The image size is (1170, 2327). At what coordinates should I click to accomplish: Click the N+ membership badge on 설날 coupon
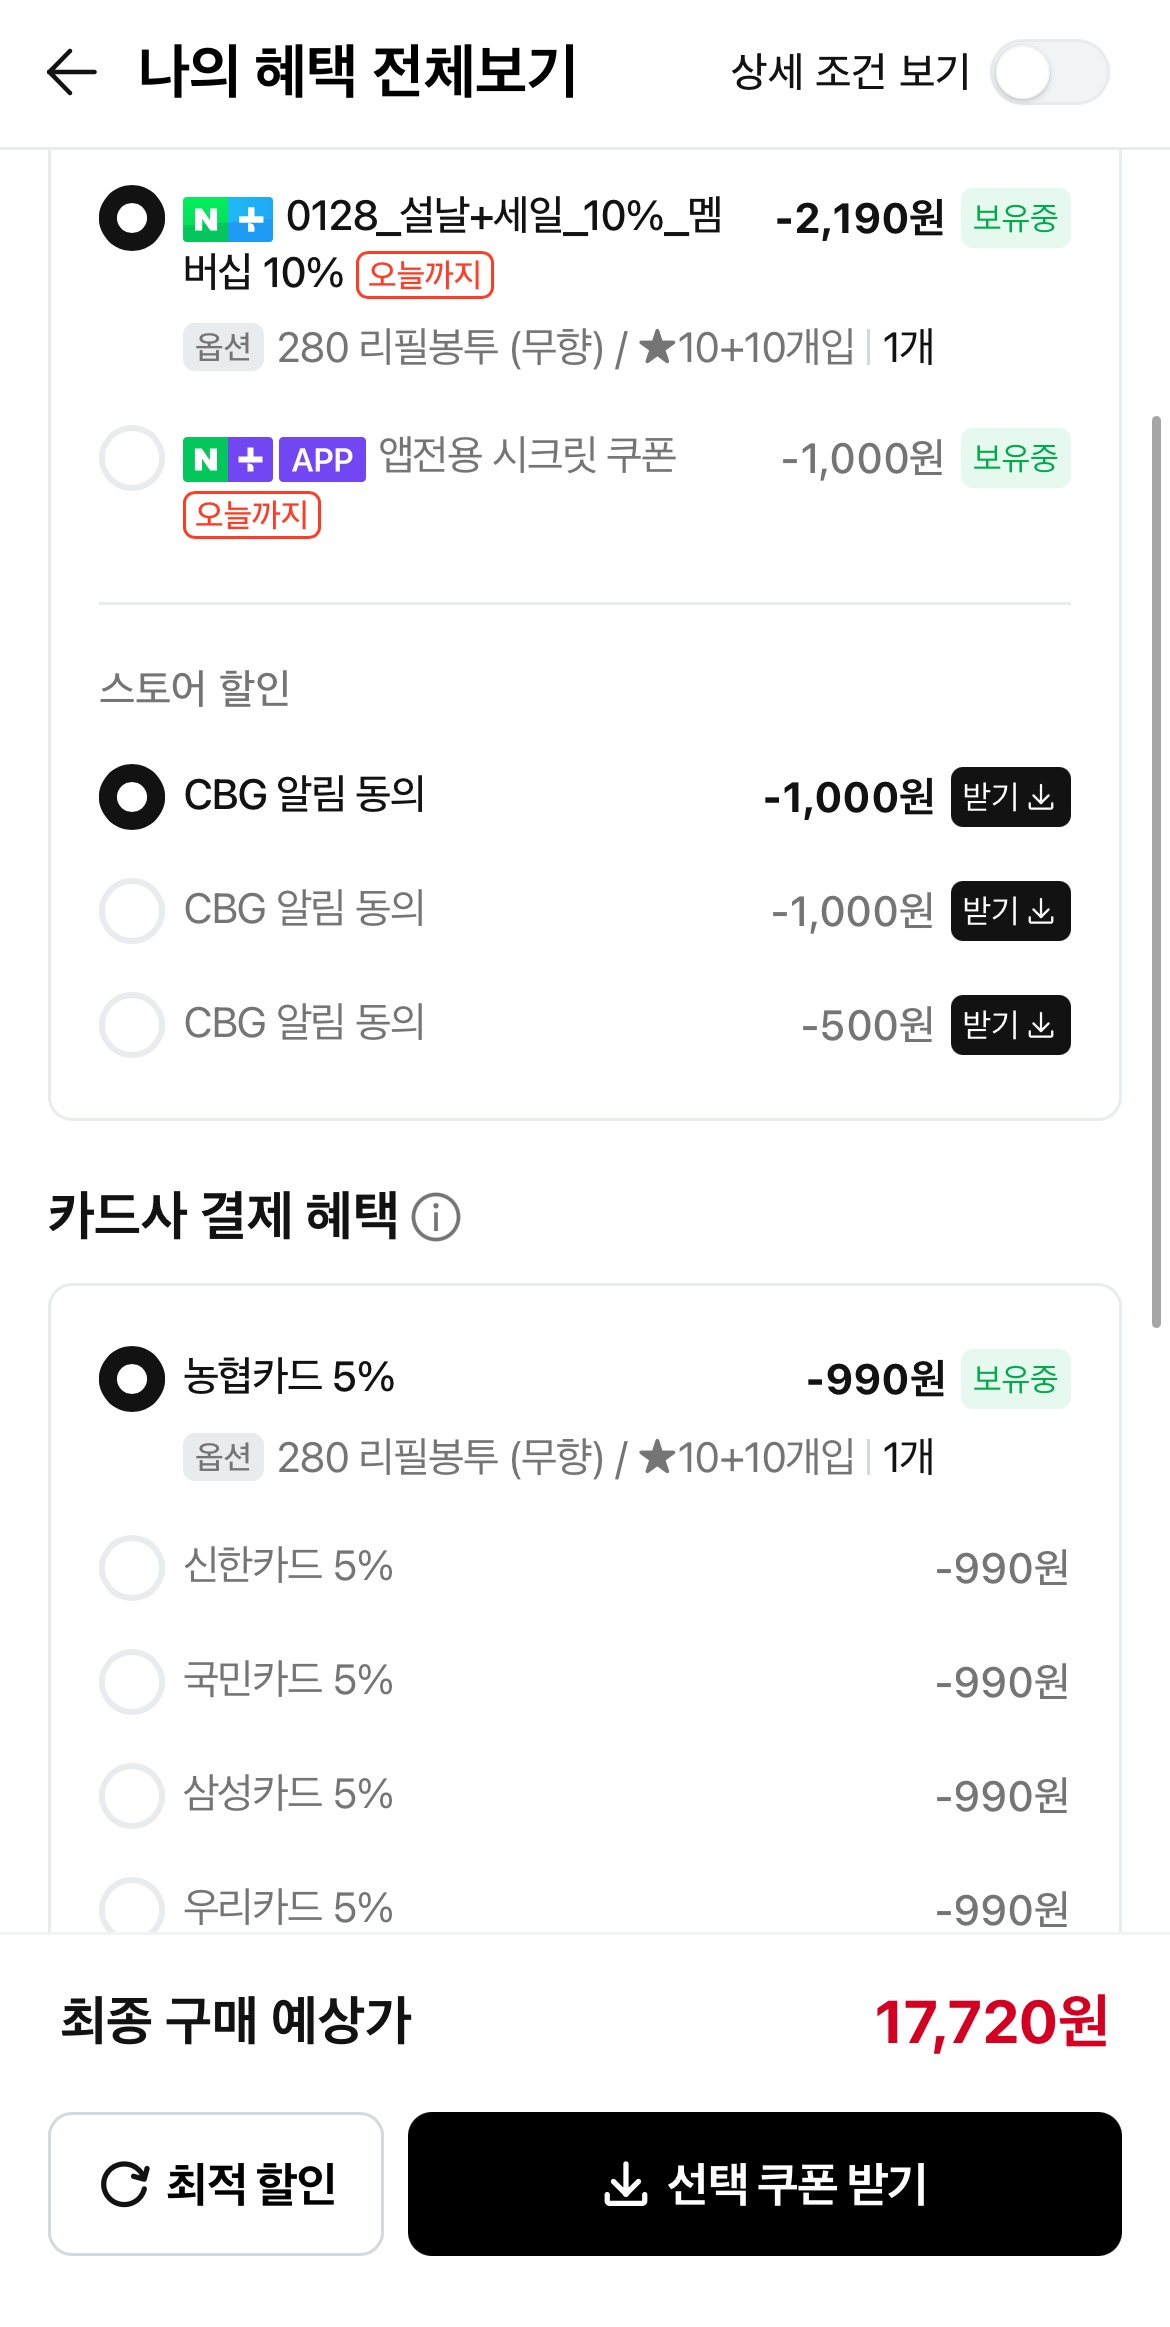227,219
